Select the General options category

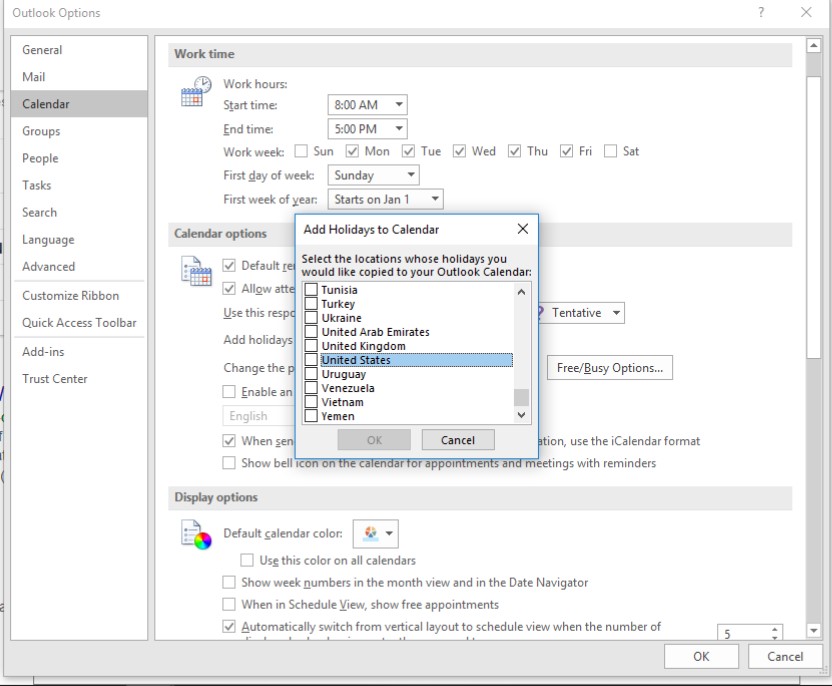click(x=79, y=50)
